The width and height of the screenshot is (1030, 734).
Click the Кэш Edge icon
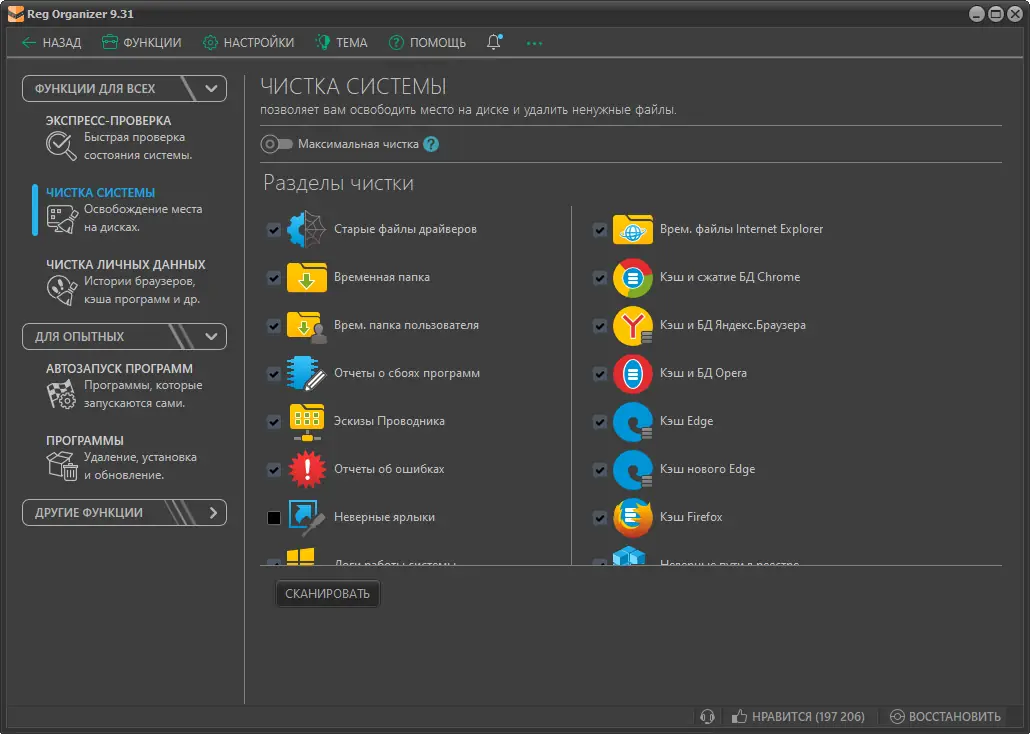tap(632, 421)
